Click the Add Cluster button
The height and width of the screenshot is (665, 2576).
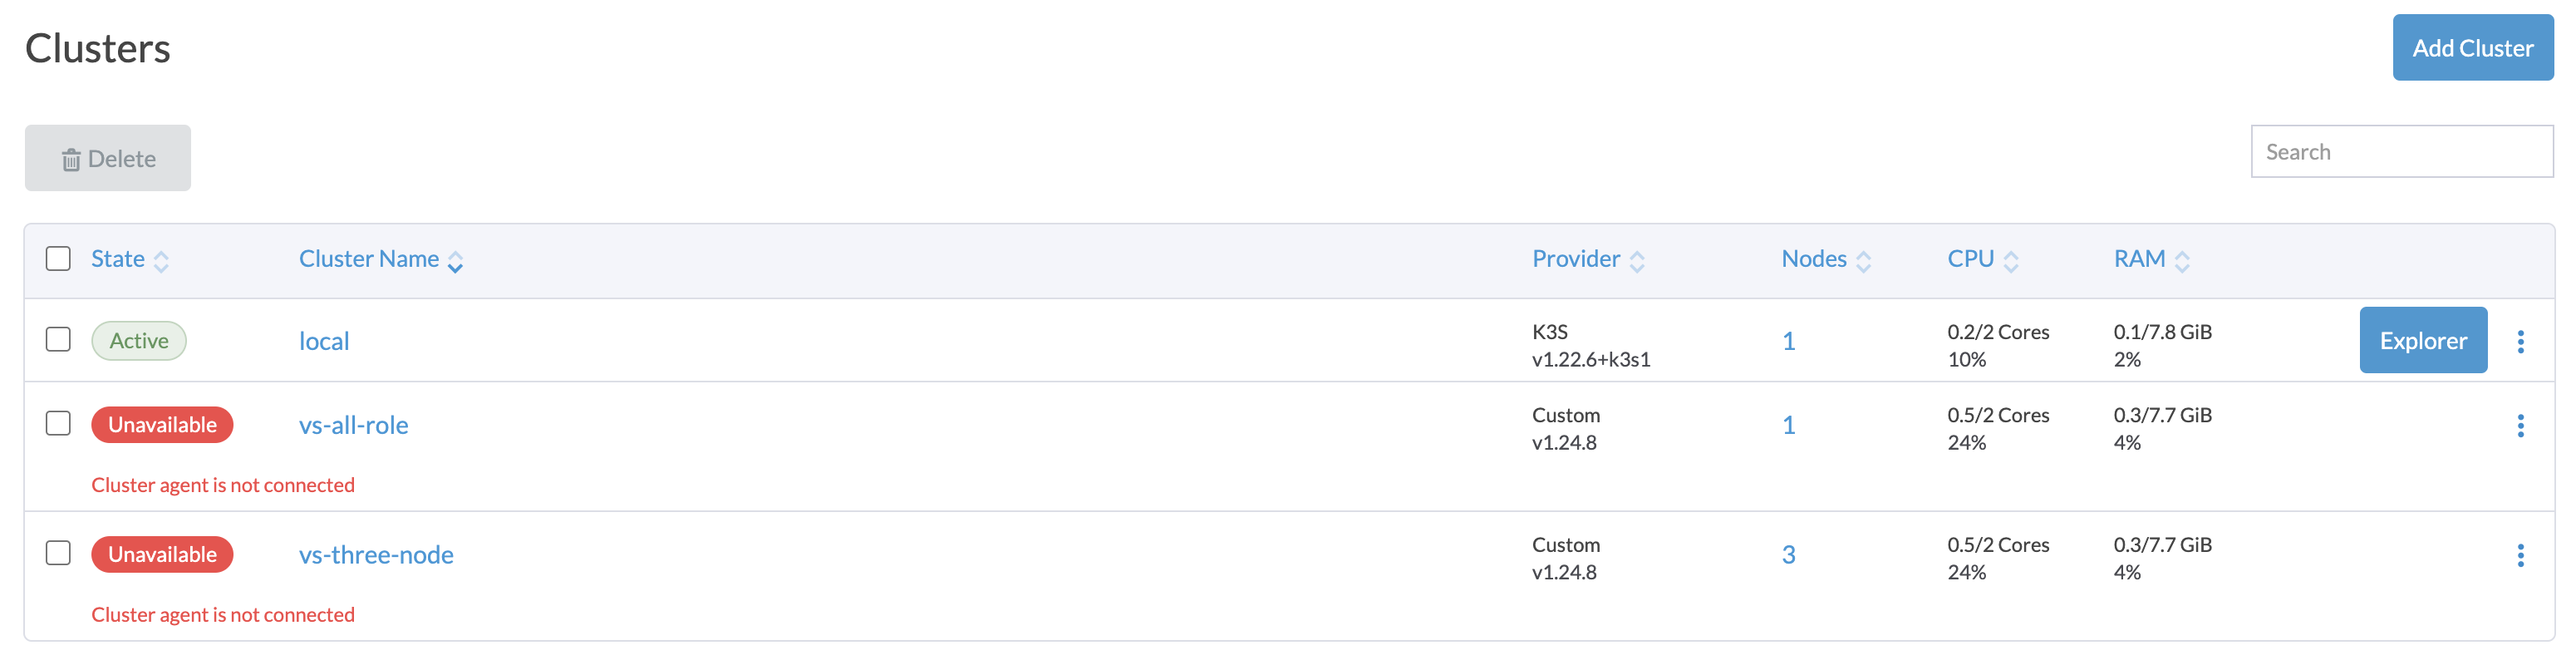(x=2472, y=47)
